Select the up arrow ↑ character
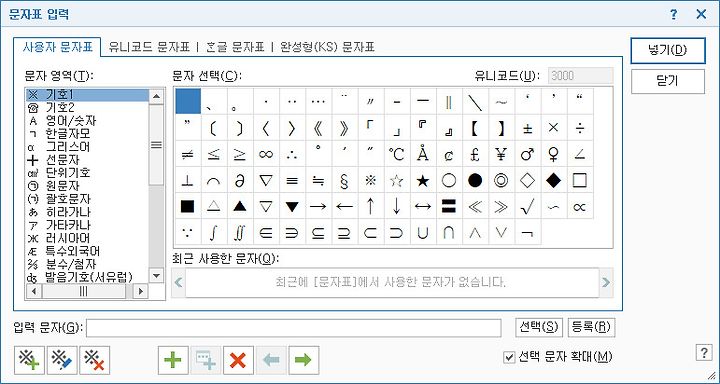Screen dimensions: 720x384 click(370, 207)
